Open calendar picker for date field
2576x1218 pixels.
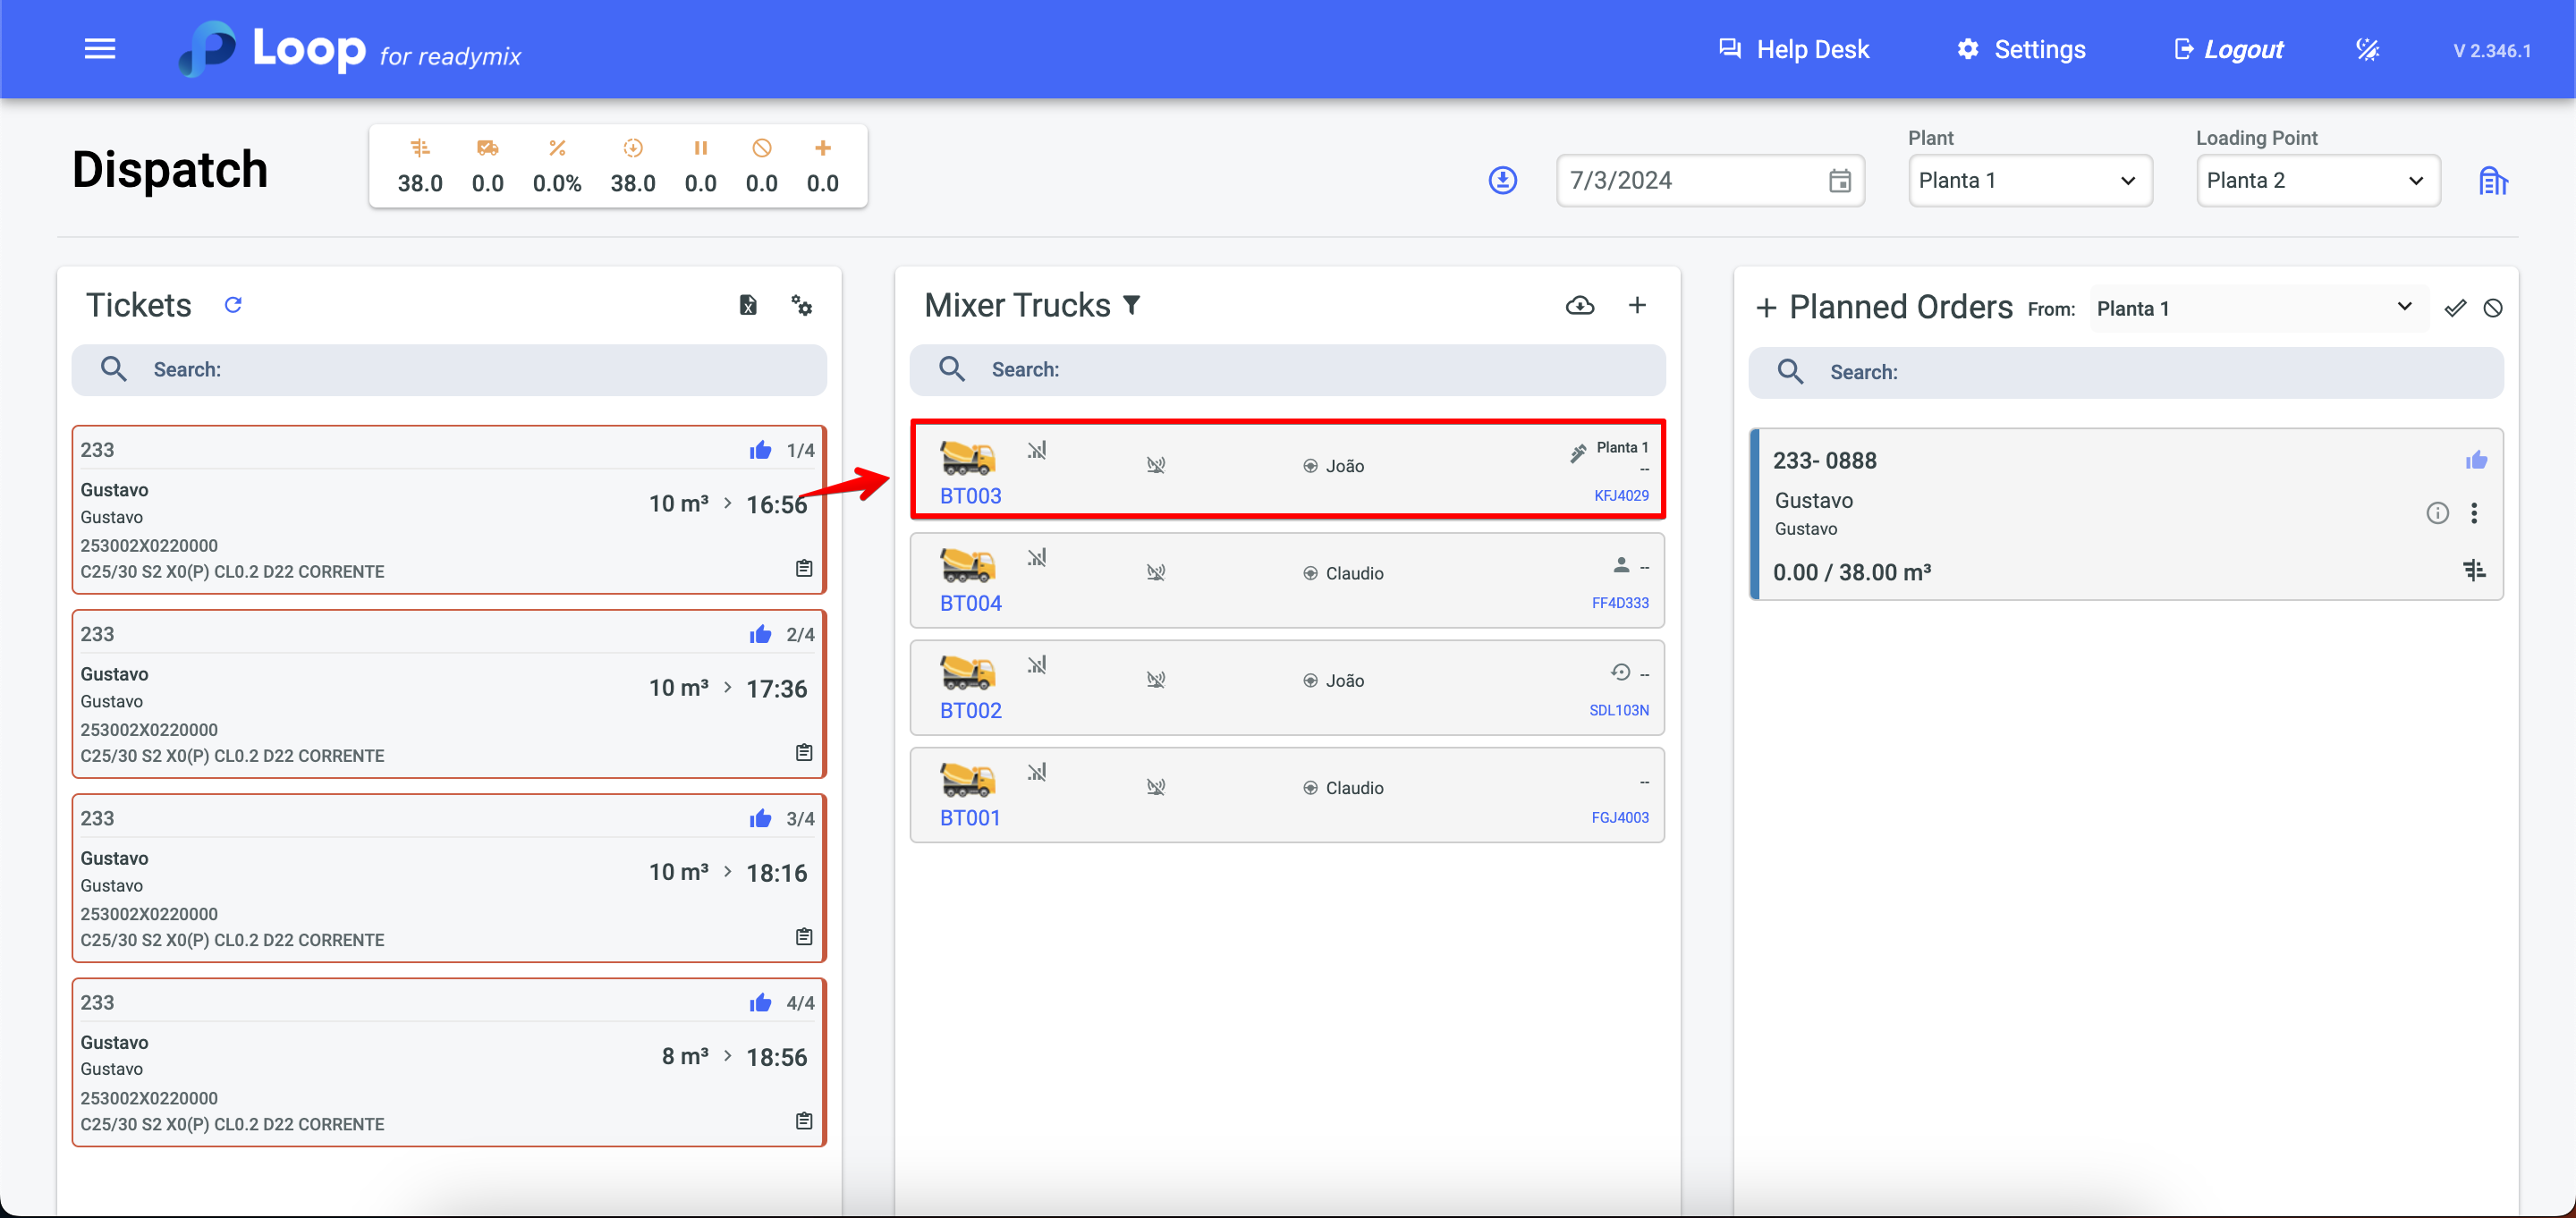click(1839, 181)
